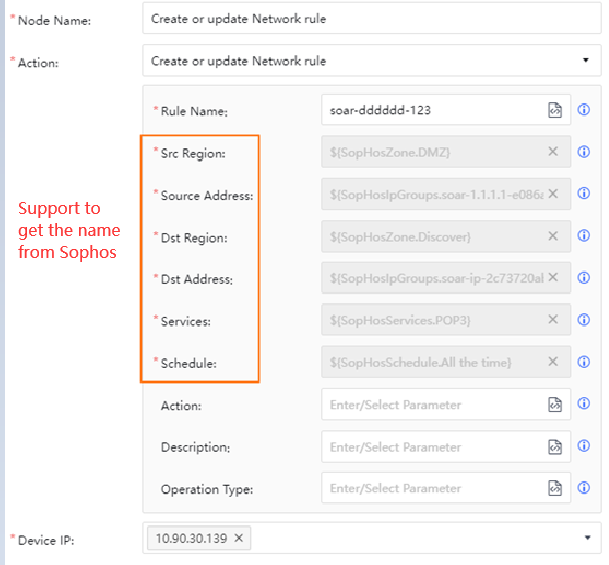The height and width of the screenshot is (565, 609).
Task: Click the Description parameter input field
Action: tap(432, 447)
